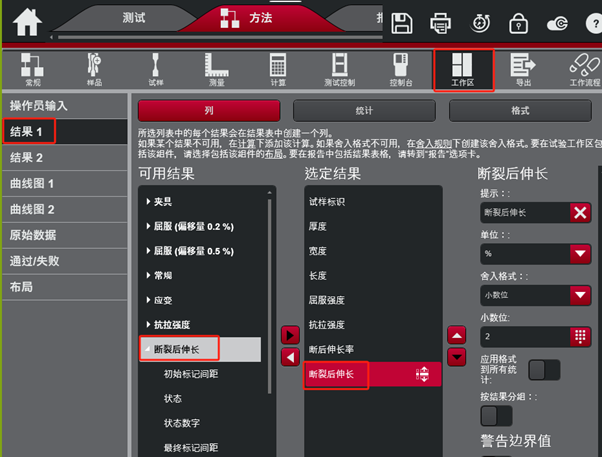The height and width of the screenshot is (457, 602).
Task: Select the 工作区 workspace icon
Action: point(463,69)
